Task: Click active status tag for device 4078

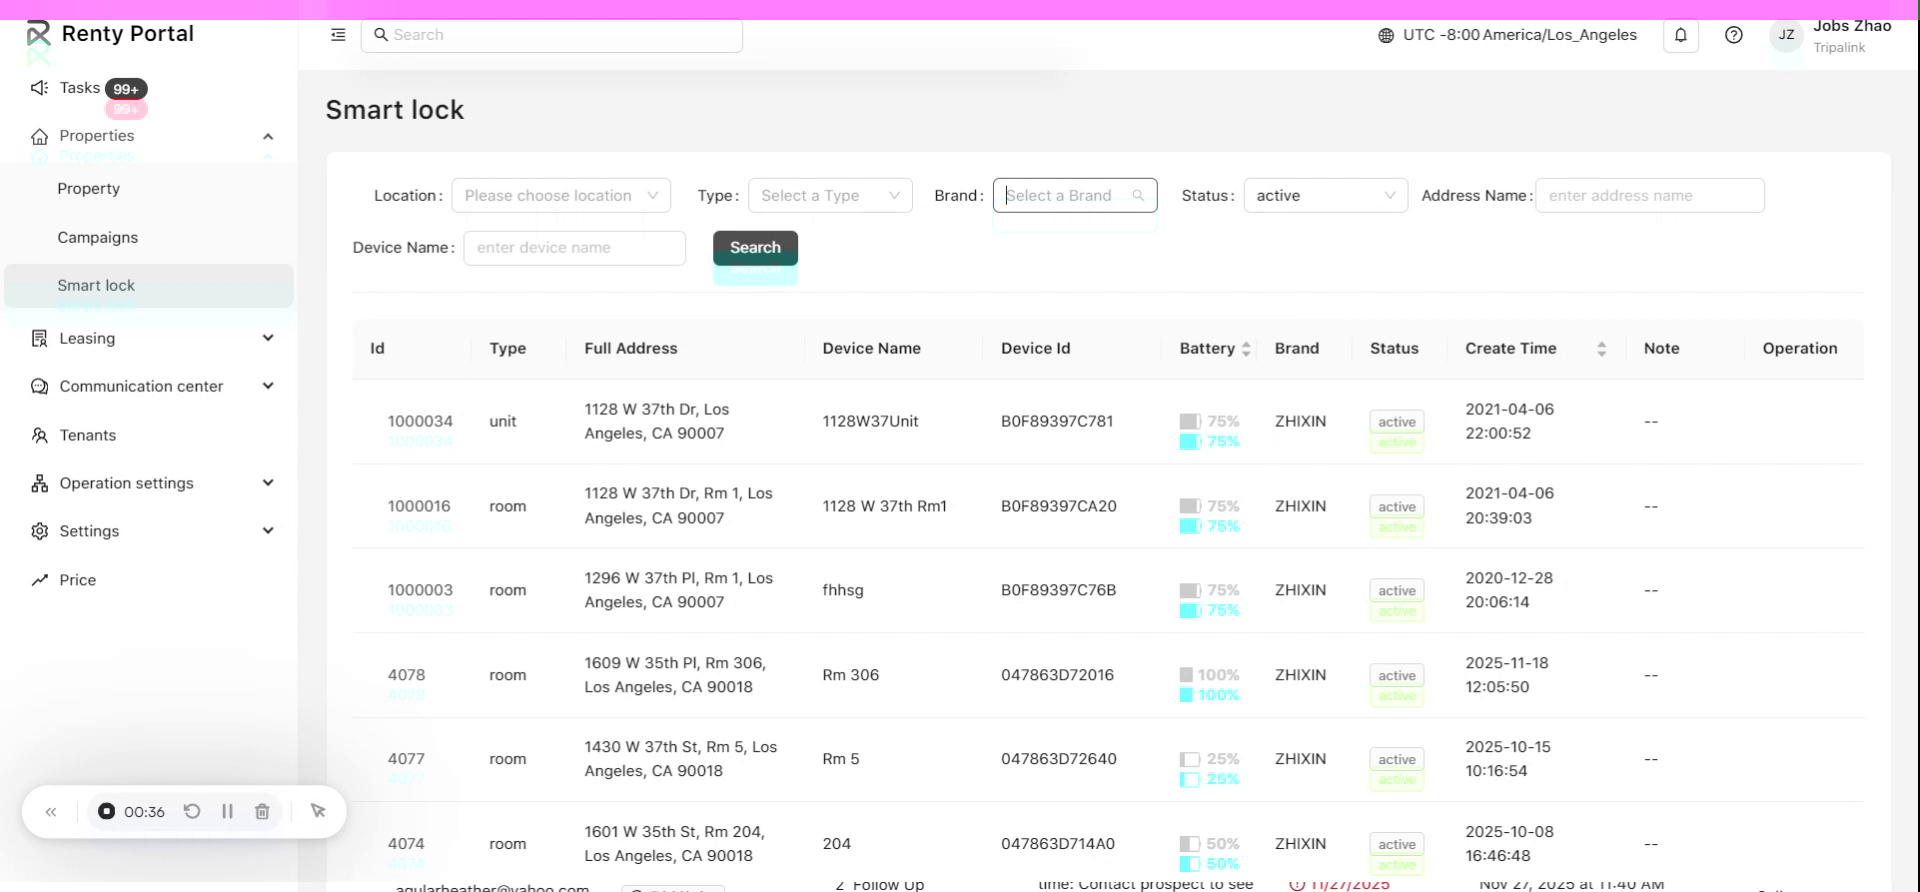Action: click(1396, 676)
